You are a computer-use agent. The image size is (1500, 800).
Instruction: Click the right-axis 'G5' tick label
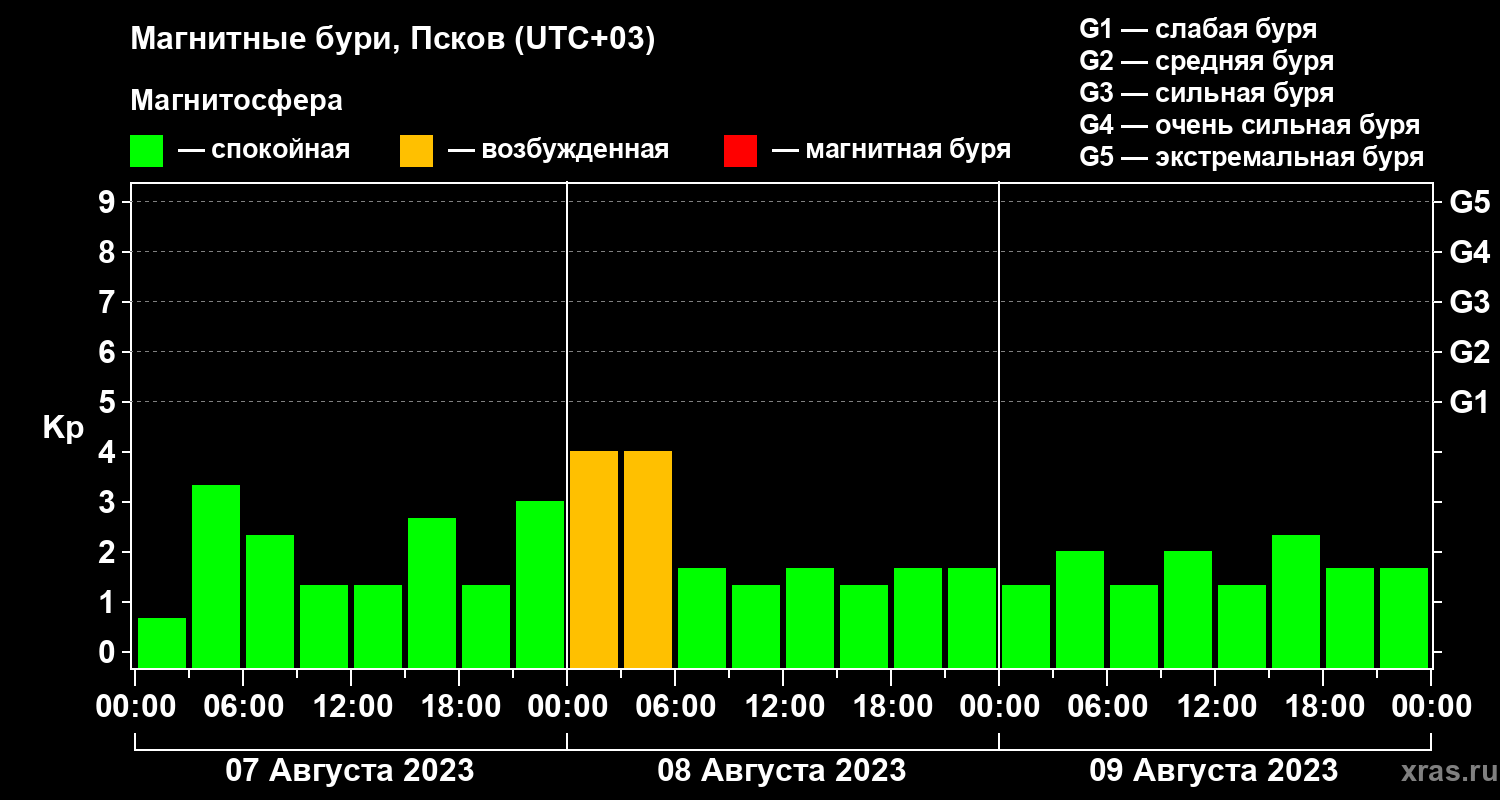(1469, 203)
